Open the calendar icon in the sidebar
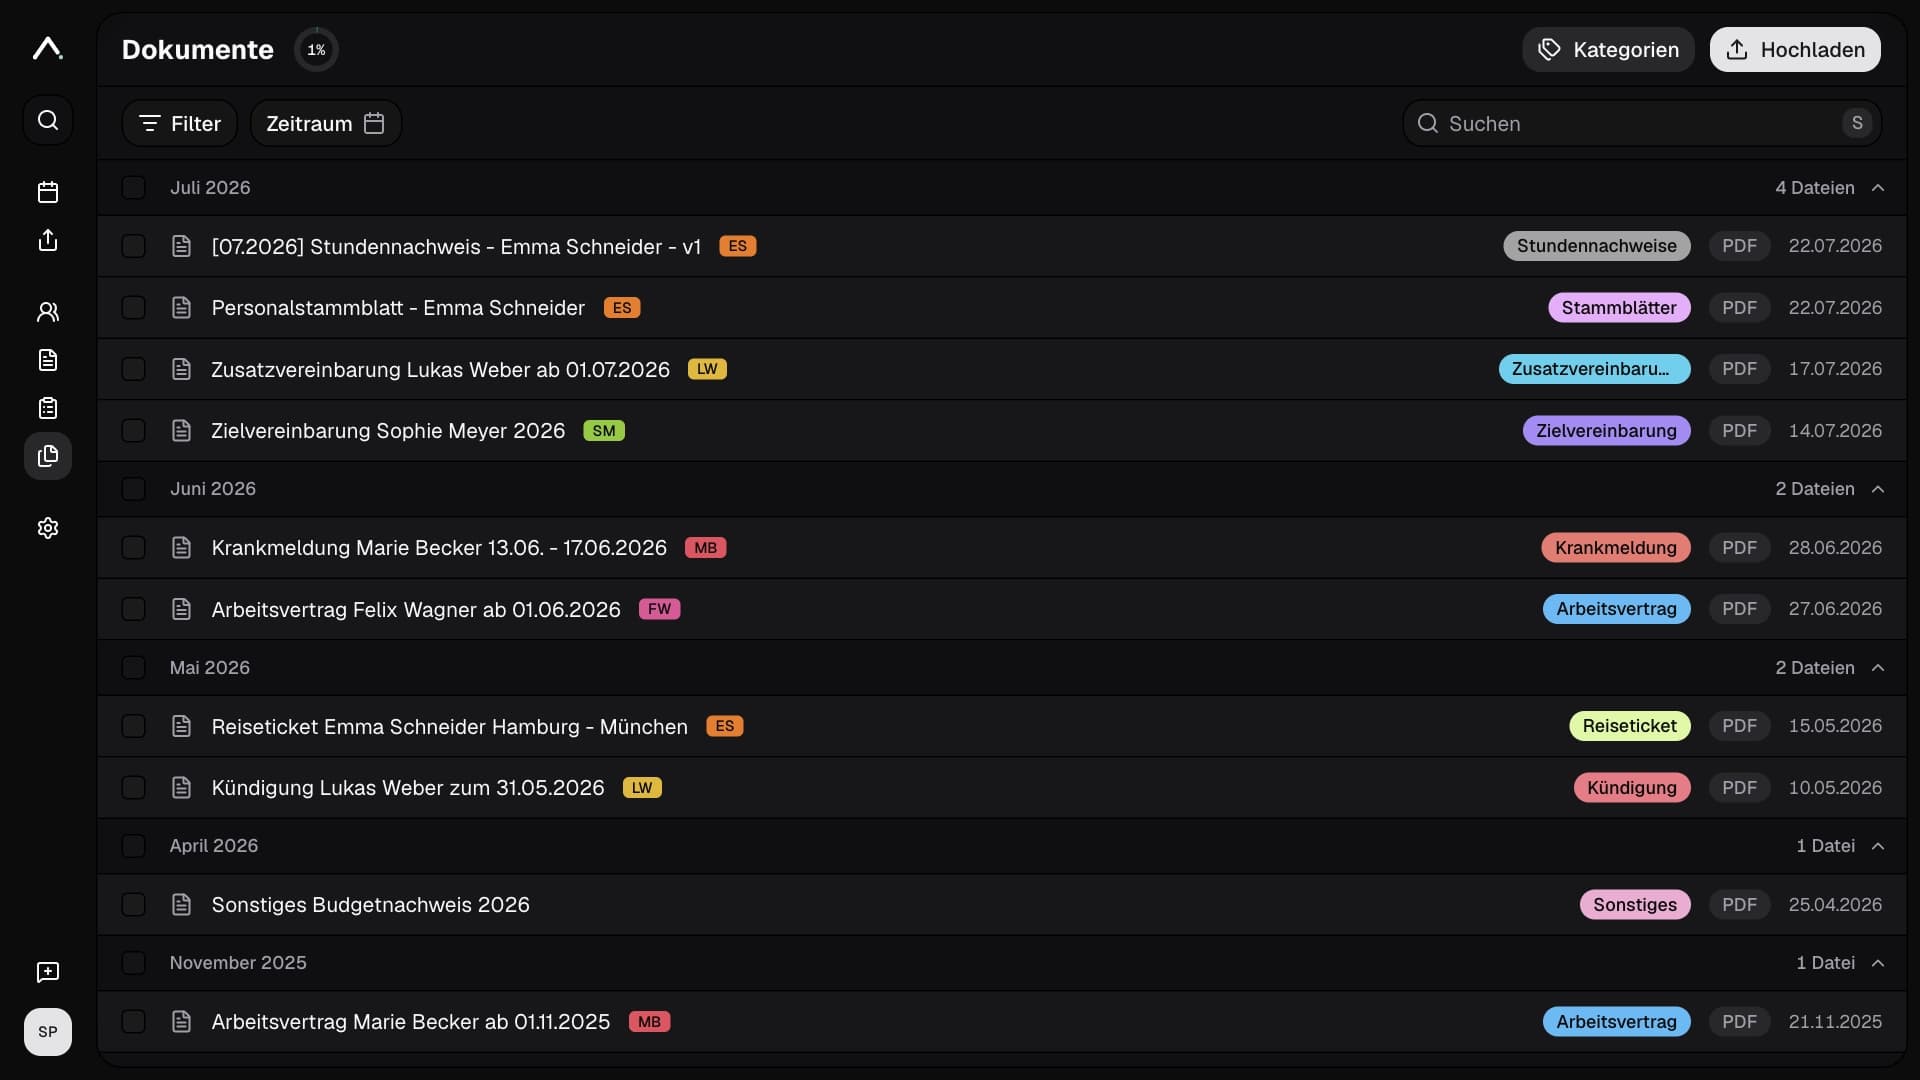1920x1080 pixels. tap(48, 192)
